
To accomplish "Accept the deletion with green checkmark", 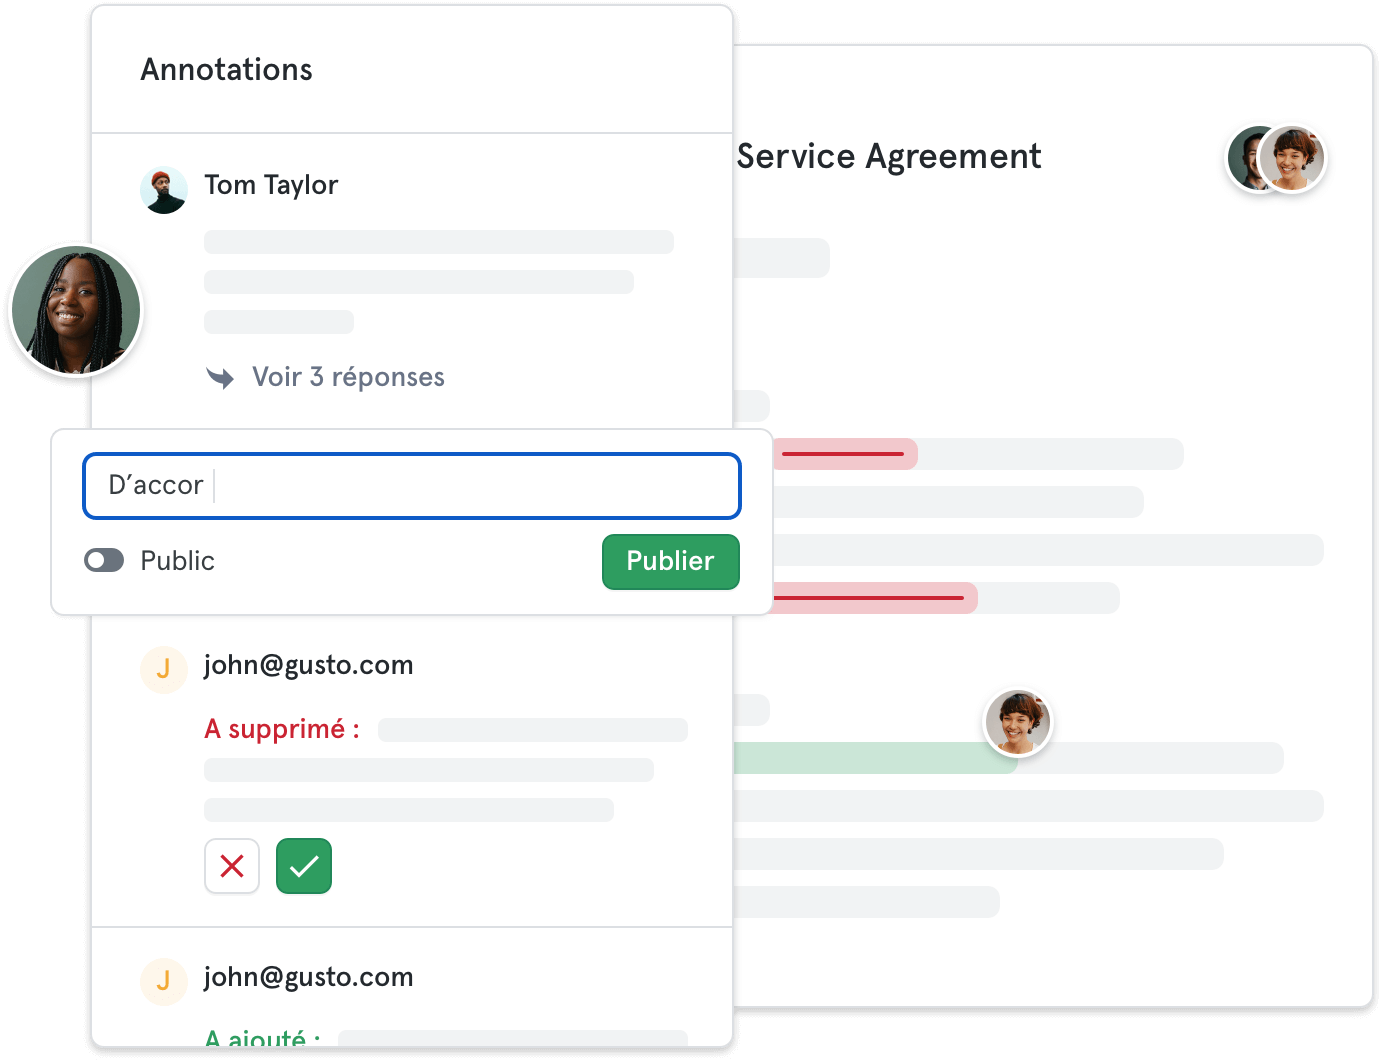I will (x=304, y=866).
